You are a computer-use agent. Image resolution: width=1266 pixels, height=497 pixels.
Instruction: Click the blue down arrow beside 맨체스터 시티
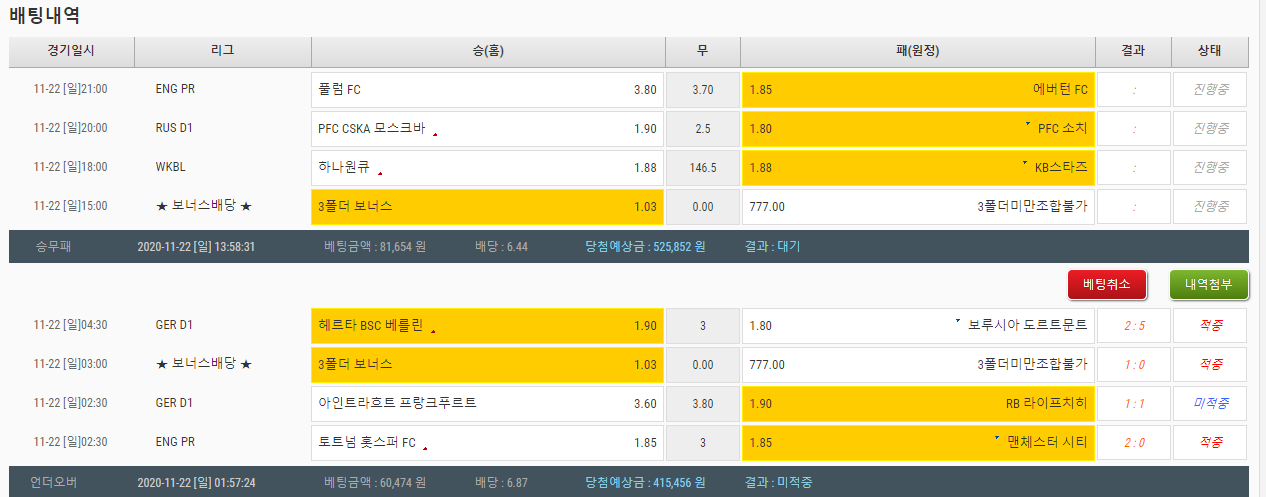[997, 438]
